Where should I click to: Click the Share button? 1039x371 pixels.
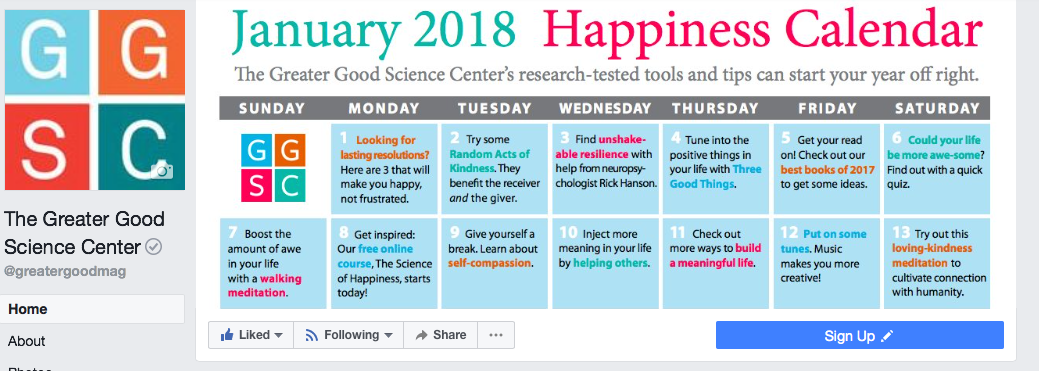(x=440, y=335)
